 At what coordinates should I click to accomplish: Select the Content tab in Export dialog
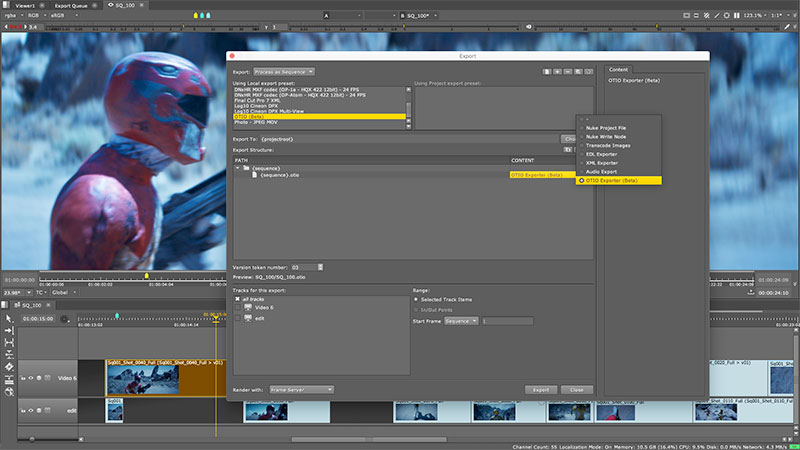tap(618, 69)
